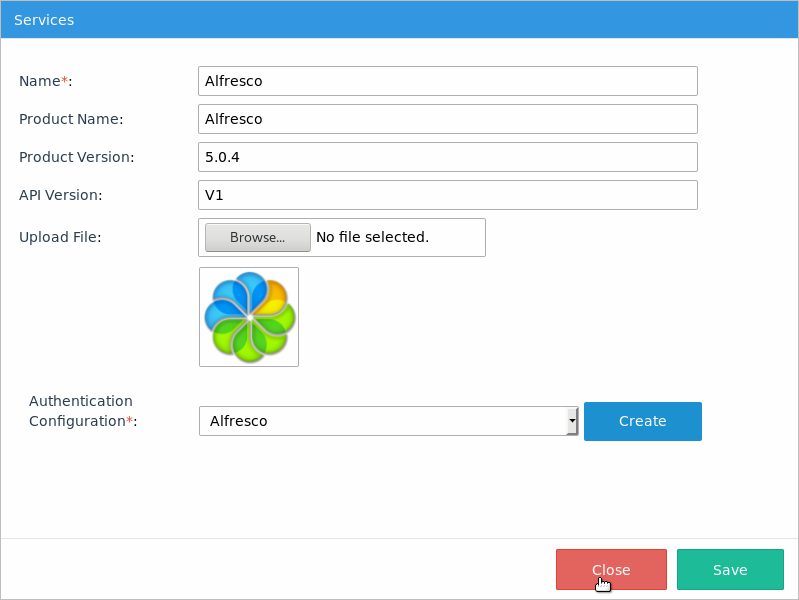The width and height of the screenshot is (799, 600).
Task: Click the API Version field containing V1
Action: click(447, 195)
